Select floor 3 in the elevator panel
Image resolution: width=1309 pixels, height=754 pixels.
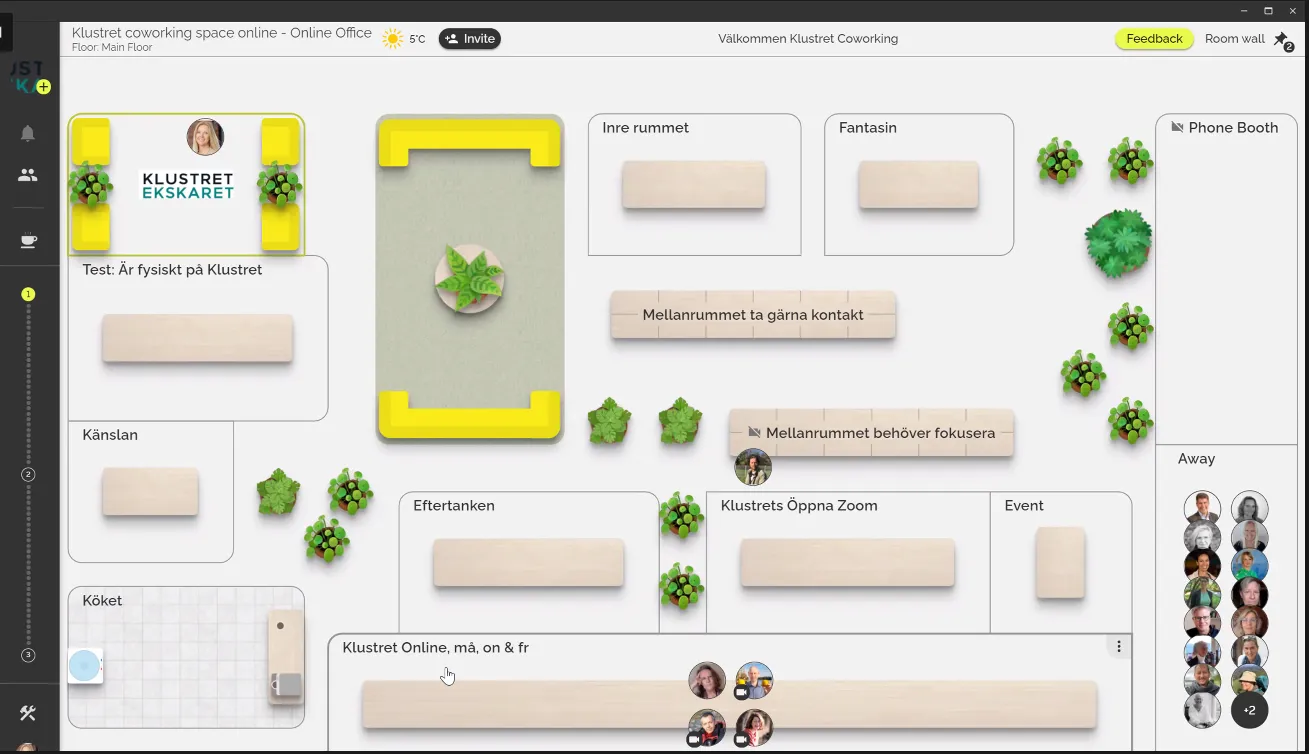[28, 655]
